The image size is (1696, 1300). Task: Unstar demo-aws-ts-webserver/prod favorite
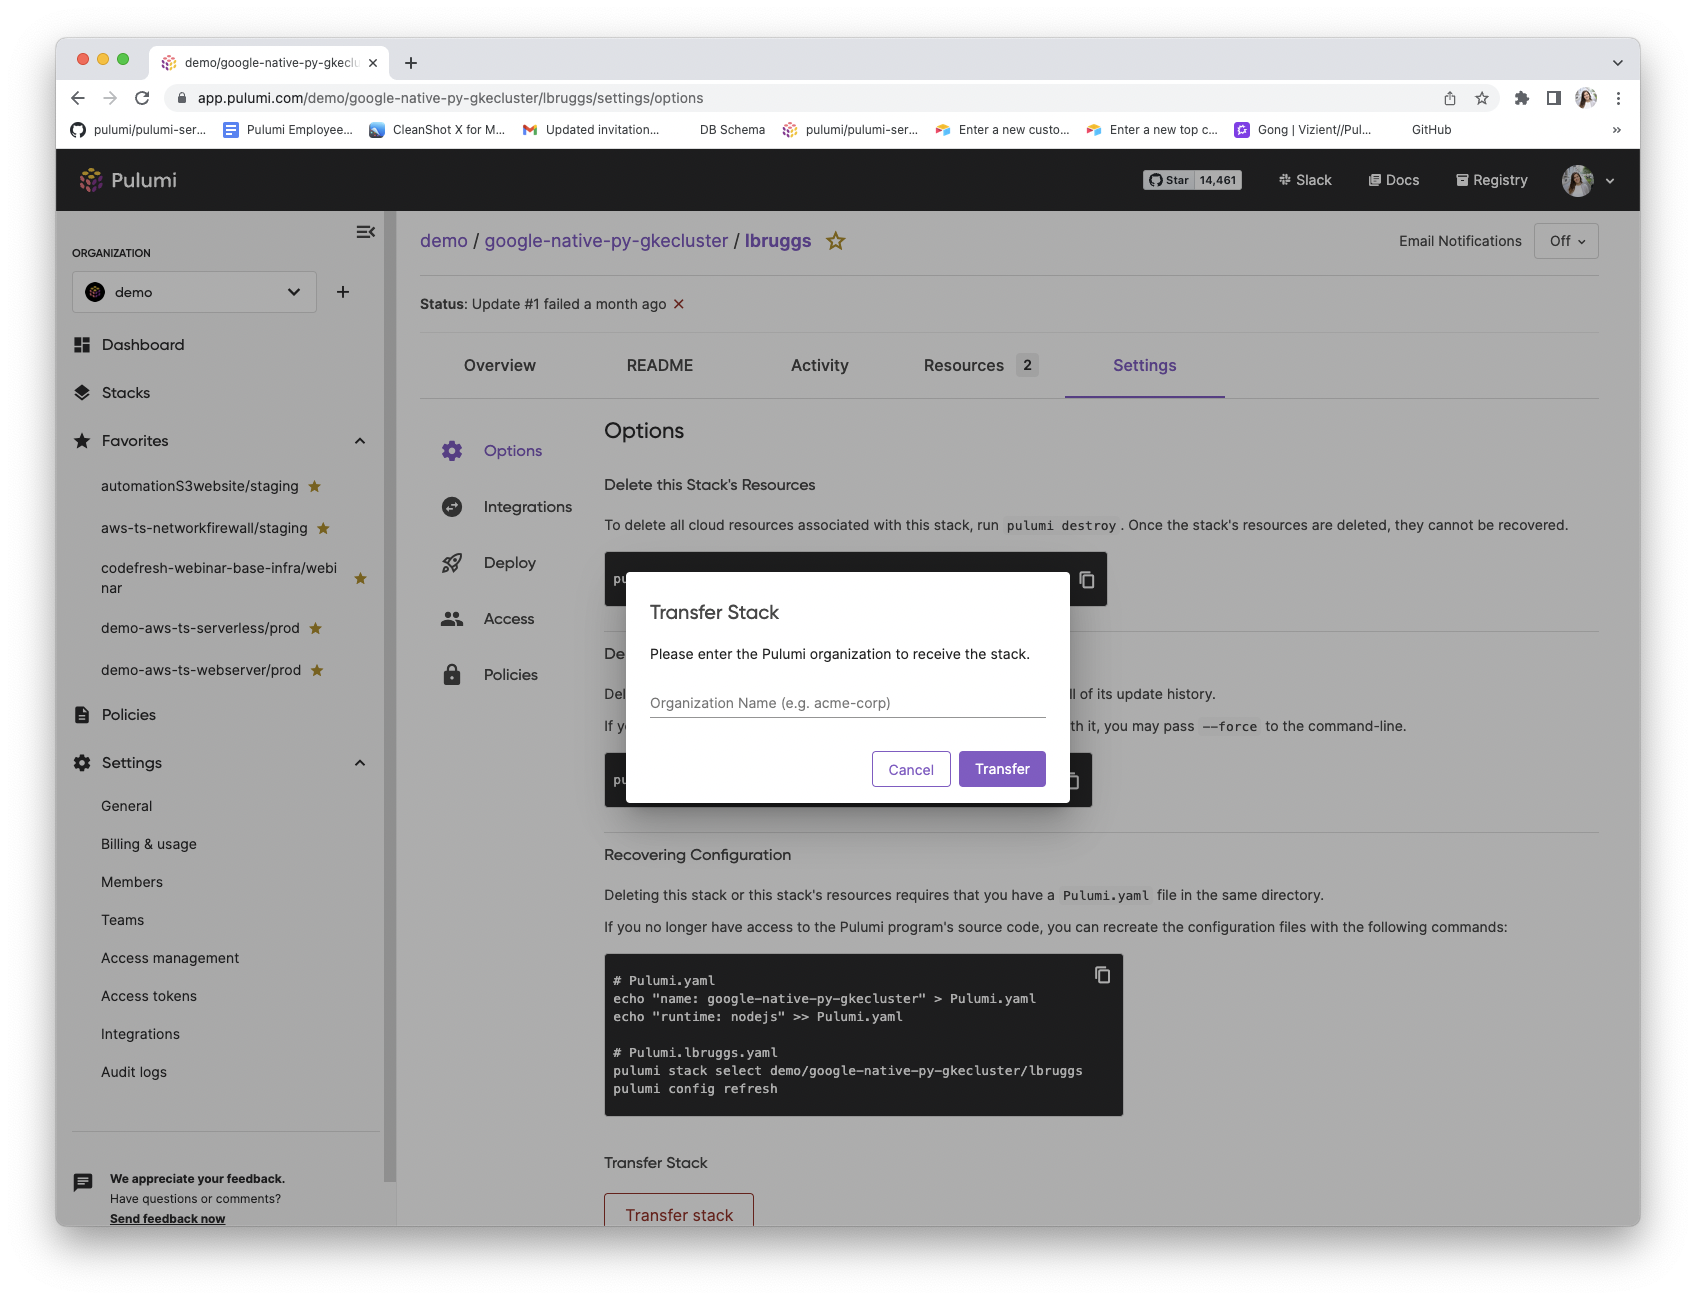tap(317, 670)
